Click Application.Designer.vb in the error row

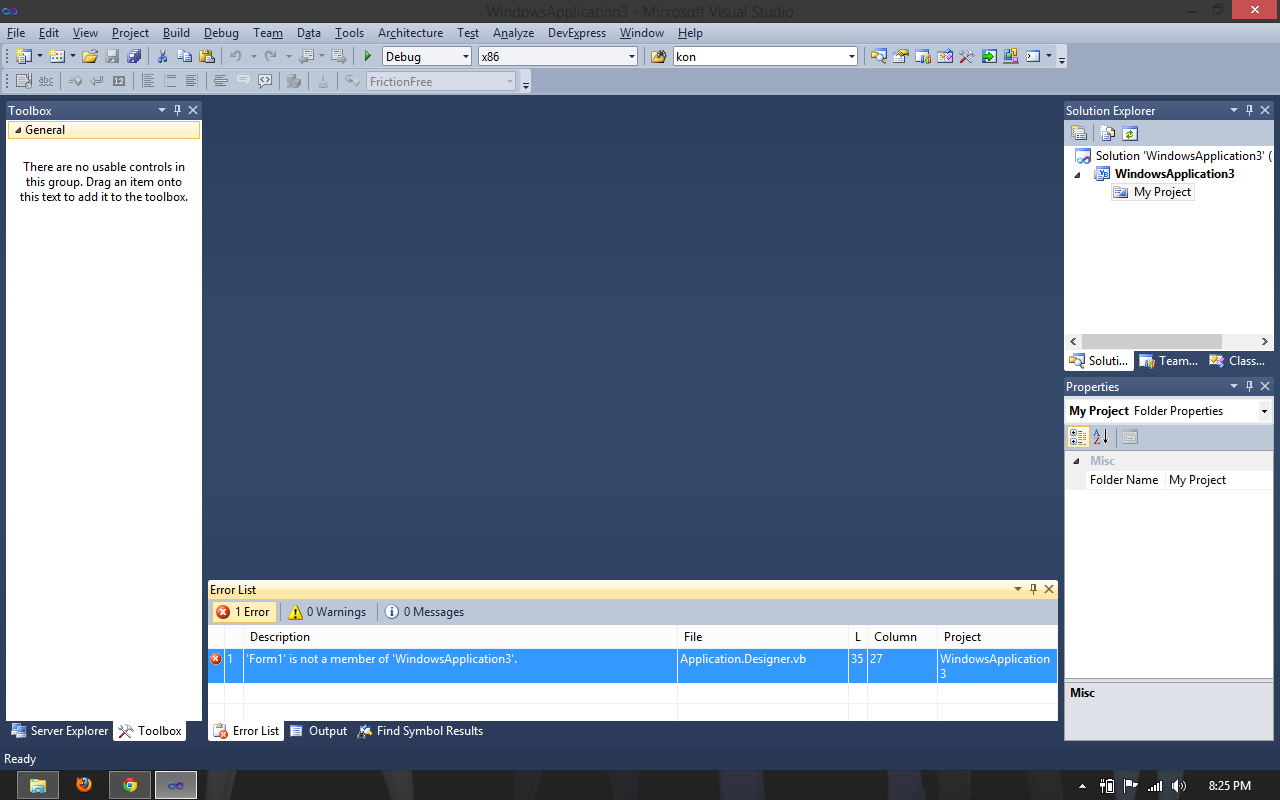743,659
